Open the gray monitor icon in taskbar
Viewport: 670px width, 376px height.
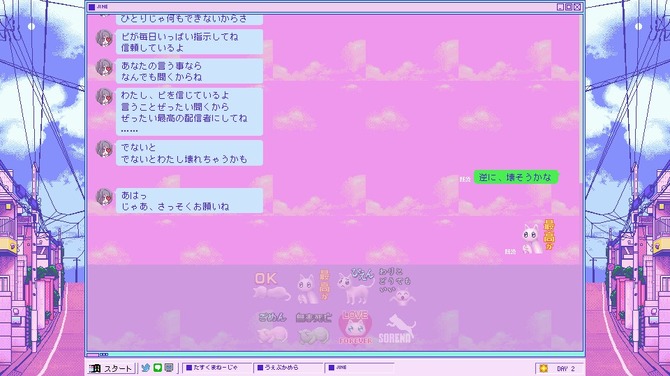[x=169, y=367]
